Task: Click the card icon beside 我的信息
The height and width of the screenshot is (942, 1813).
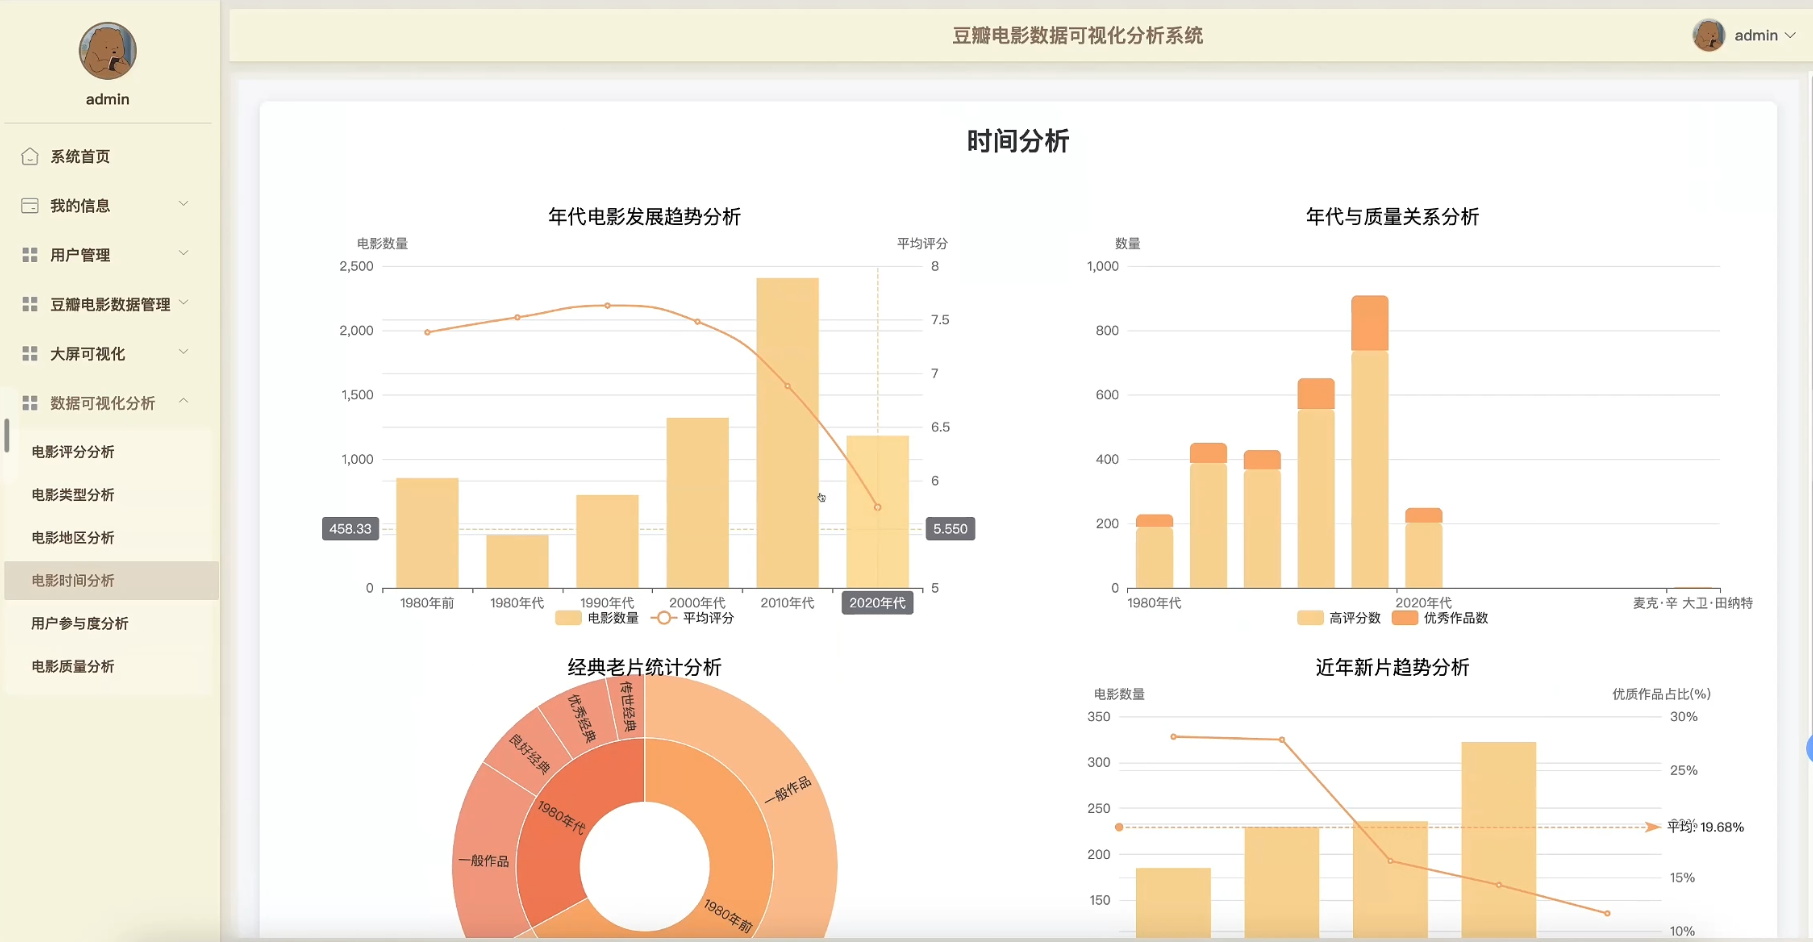Action: pyautogui.click(x=30, y=205)
